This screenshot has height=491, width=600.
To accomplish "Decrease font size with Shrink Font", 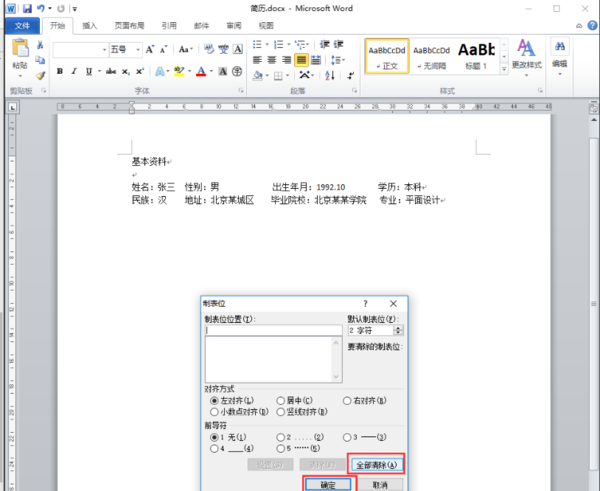I will pyautogui.click(x=163, y=49).
